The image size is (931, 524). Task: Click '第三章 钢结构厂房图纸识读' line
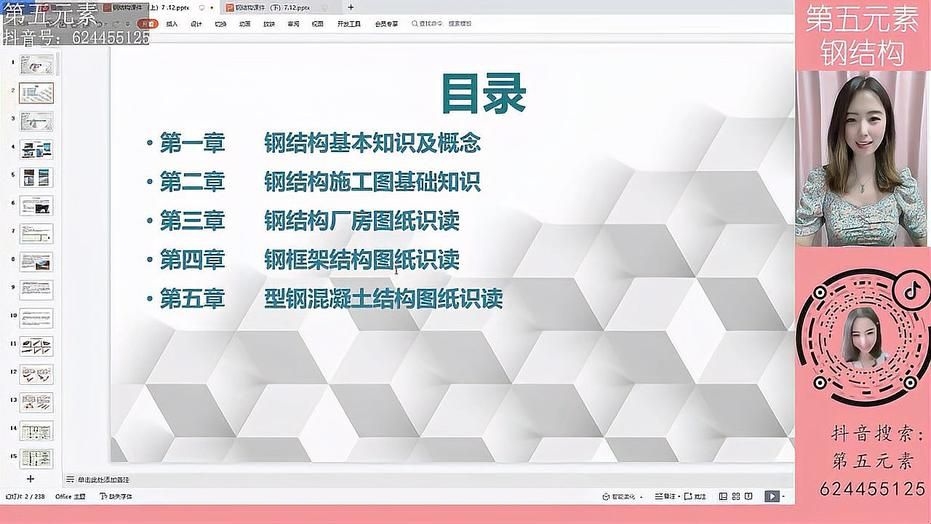coord(309,221)
